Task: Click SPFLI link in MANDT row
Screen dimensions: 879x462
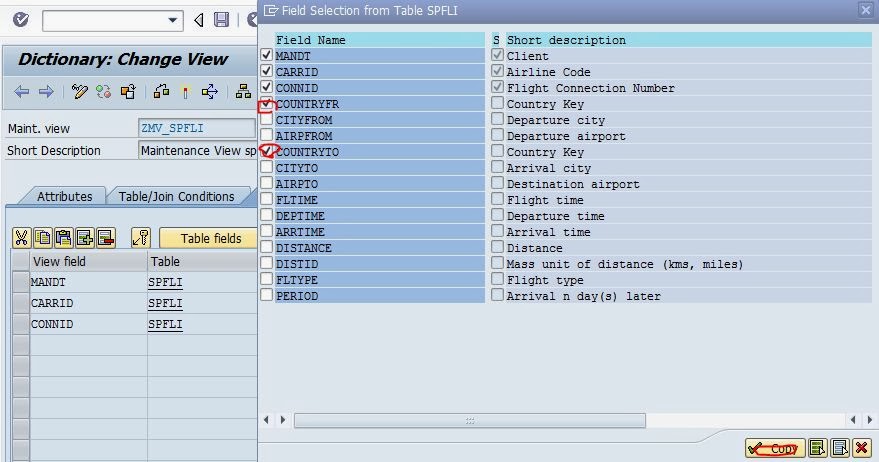Action: (x=165, y=283)
